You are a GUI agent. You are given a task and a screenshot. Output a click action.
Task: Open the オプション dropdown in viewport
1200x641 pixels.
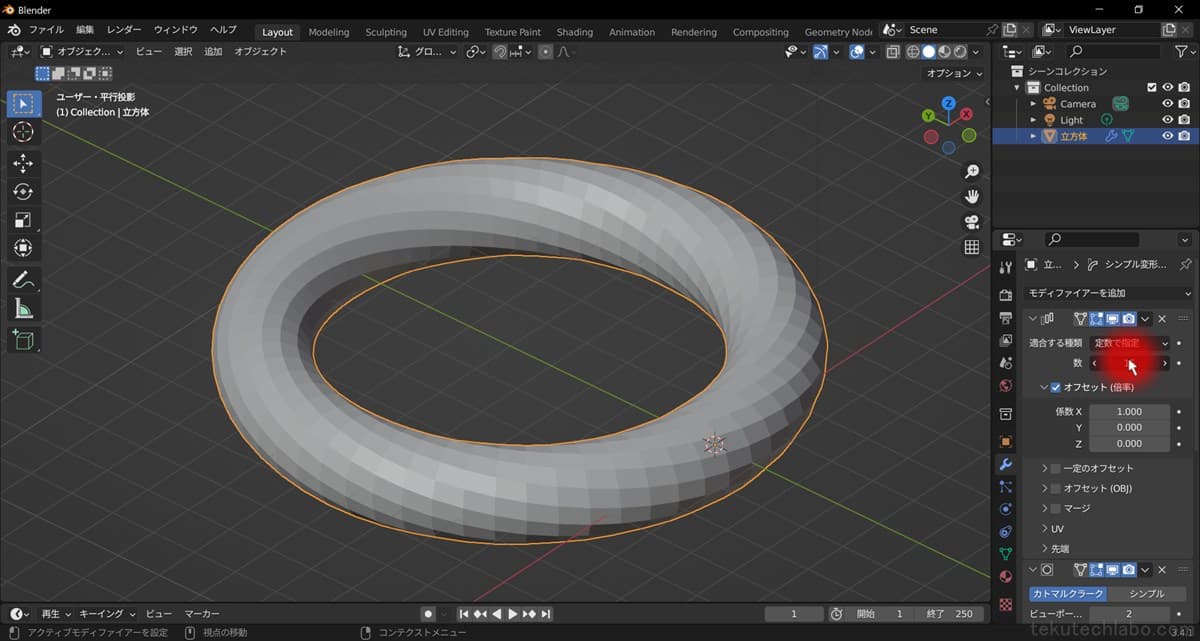[x=954, y=73]
